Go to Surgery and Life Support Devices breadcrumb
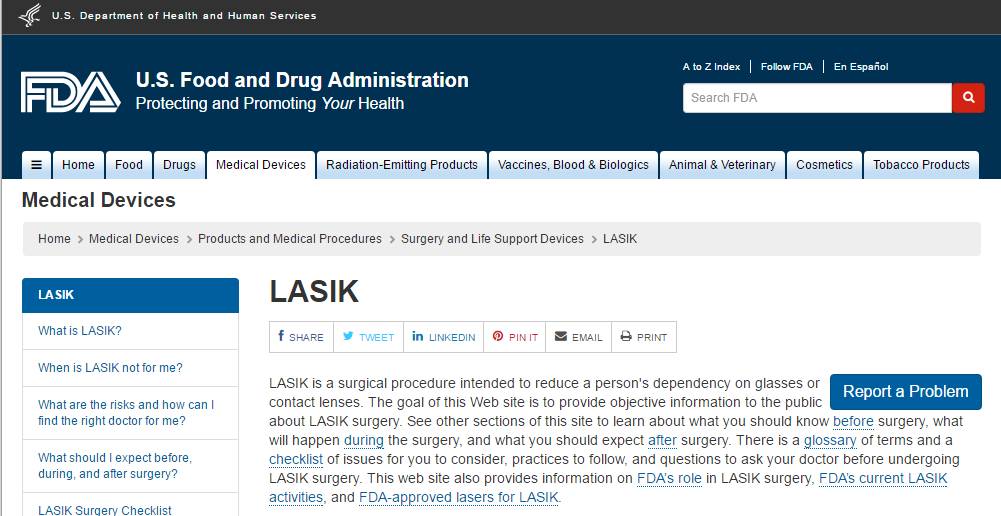The image size is (1001, 516). click(492, 239)
